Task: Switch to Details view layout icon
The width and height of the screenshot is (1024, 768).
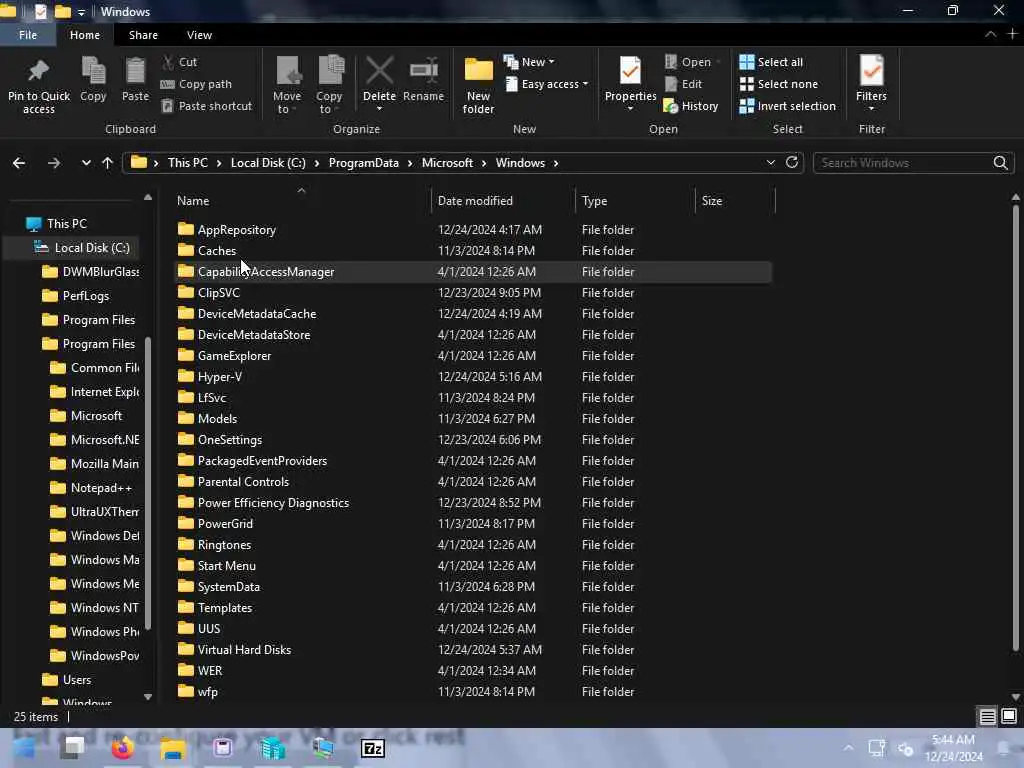Action: (x=987, y=717)
